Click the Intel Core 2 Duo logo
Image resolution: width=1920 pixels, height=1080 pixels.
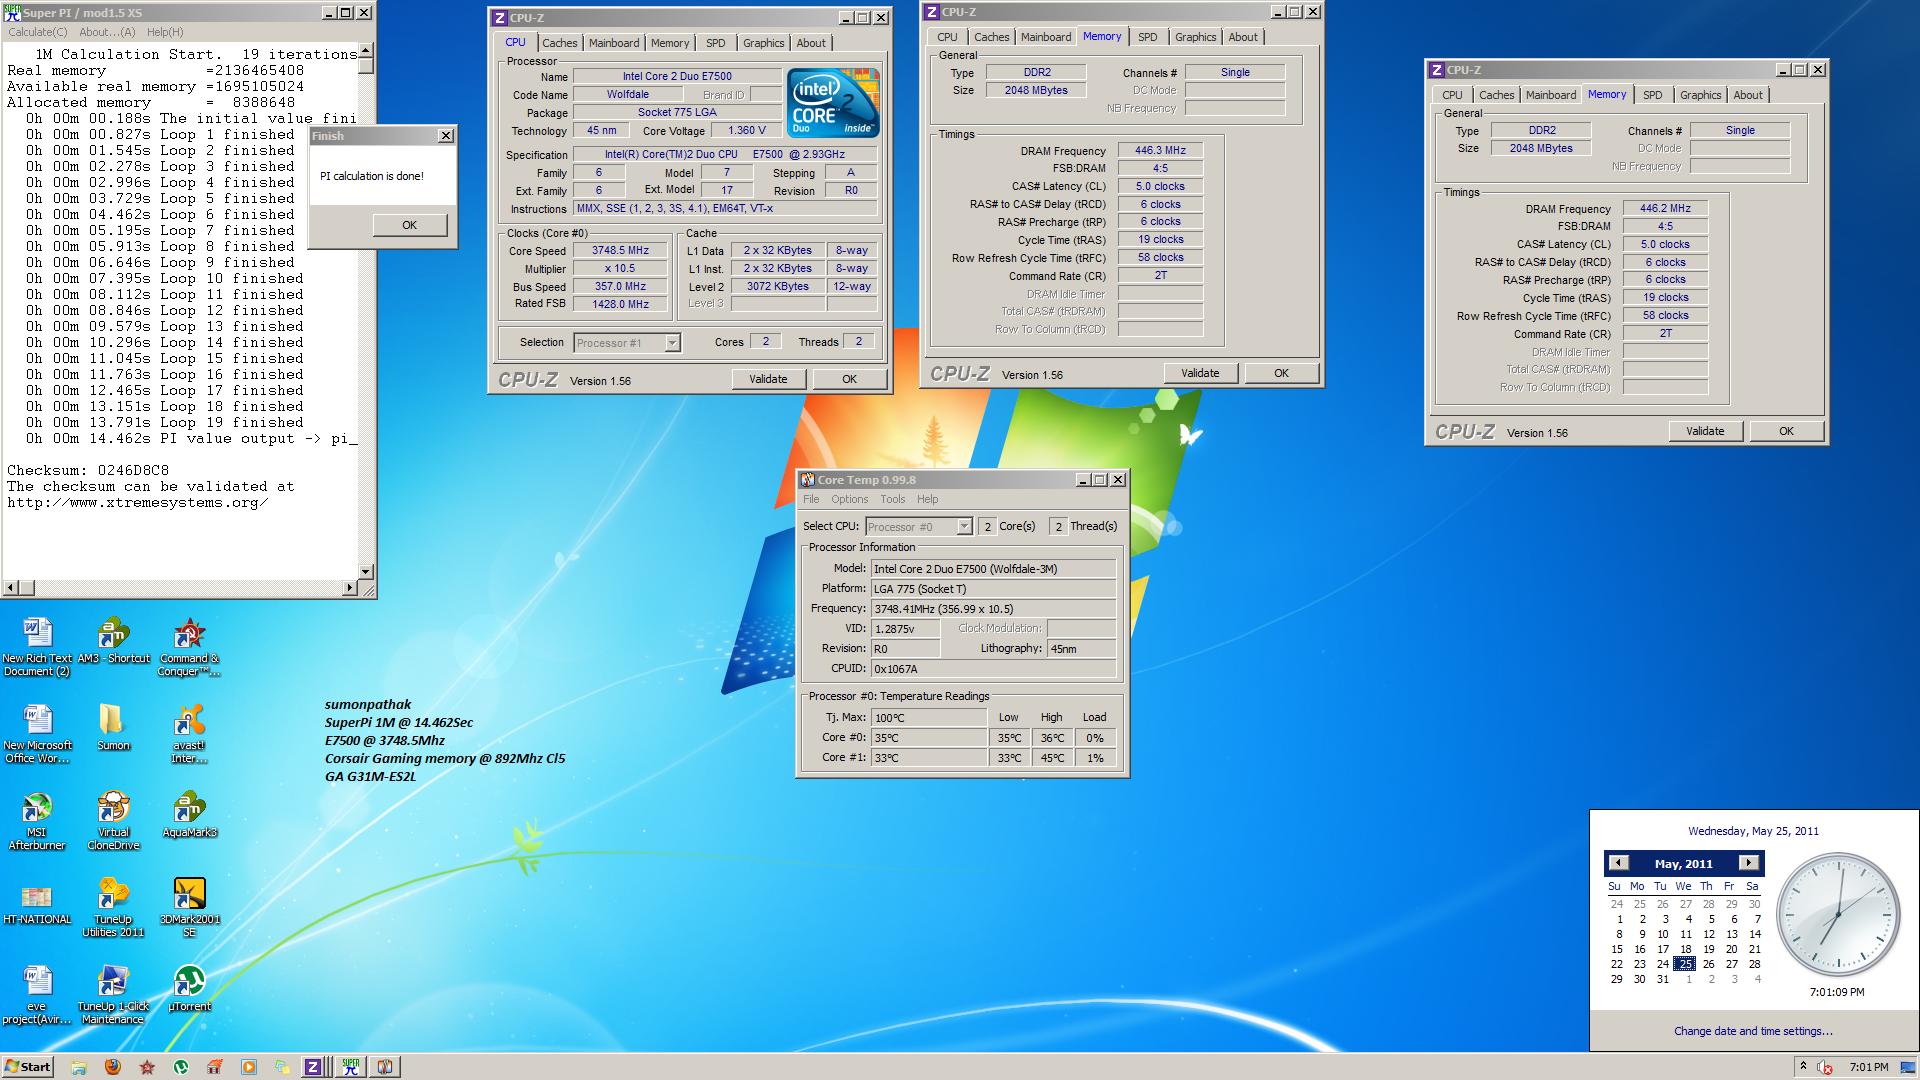tap(833, 102)
